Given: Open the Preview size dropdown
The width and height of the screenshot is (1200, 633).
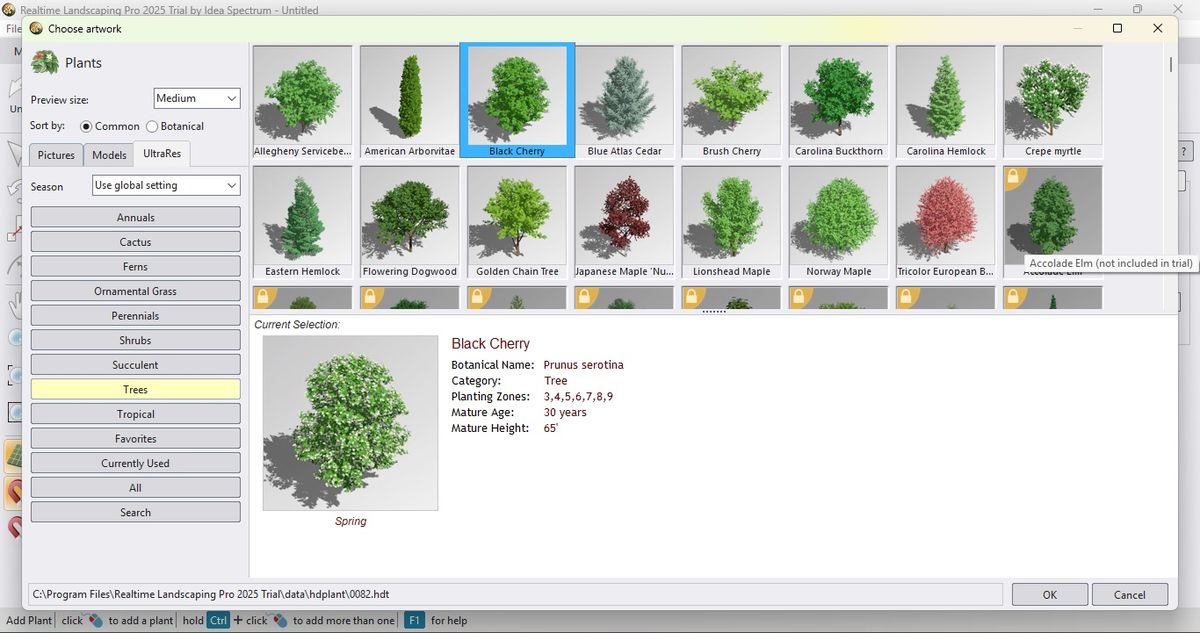Looking at the screenshot, I should (x=196, y=98).
